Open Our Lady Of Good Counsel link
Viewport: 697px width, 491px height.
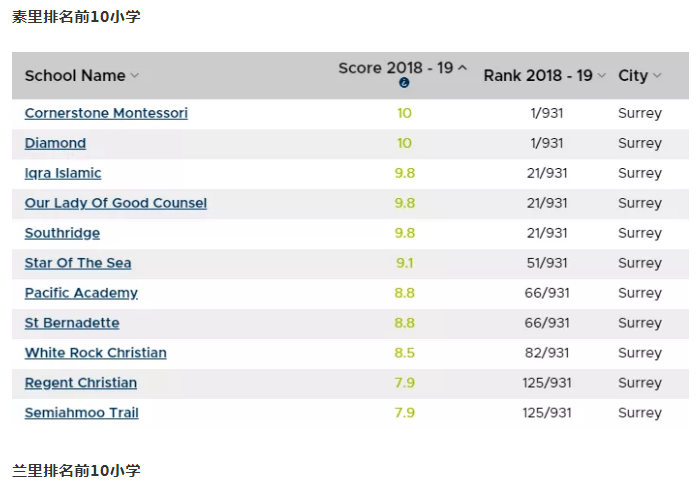(116, 203)
